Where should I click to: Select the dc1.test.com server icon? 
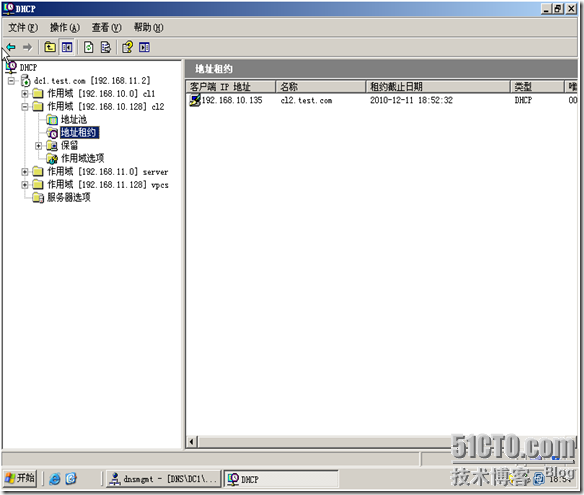(25, 80)
